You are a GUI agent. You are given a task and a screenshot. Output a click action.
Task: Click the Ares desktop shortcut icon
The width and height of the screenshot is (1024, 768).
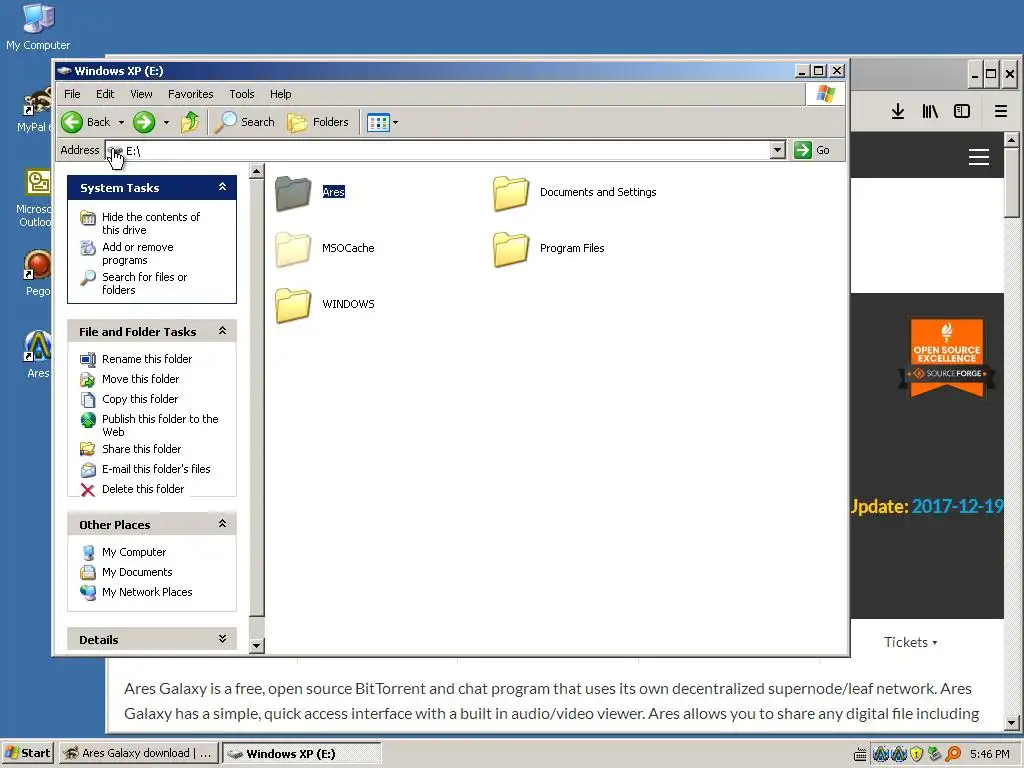[x=38, y=346]
